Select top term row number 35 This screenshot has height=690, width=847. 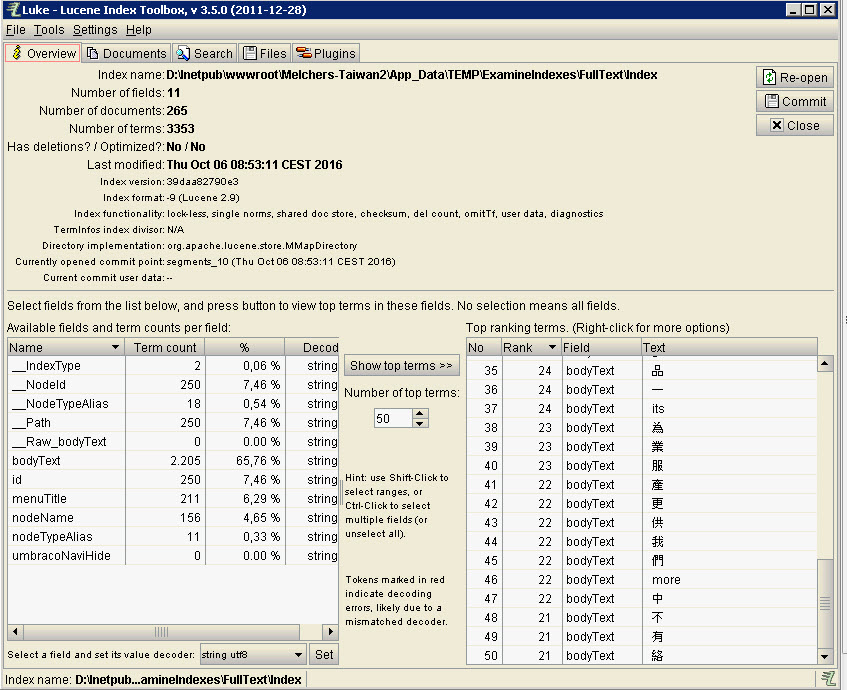pos(642,371)
